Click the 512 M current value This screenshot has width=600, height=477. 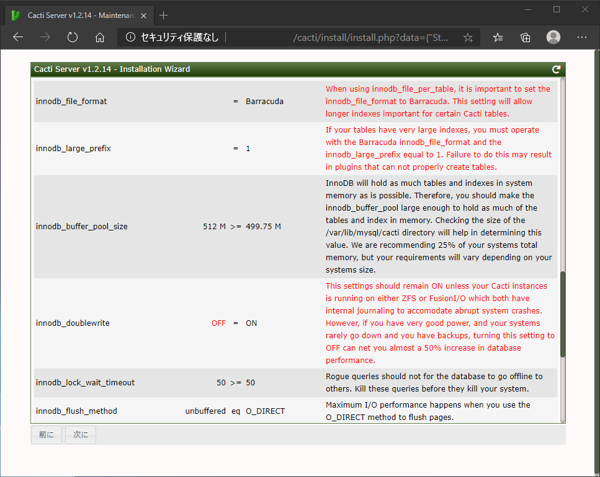point(214,226)
